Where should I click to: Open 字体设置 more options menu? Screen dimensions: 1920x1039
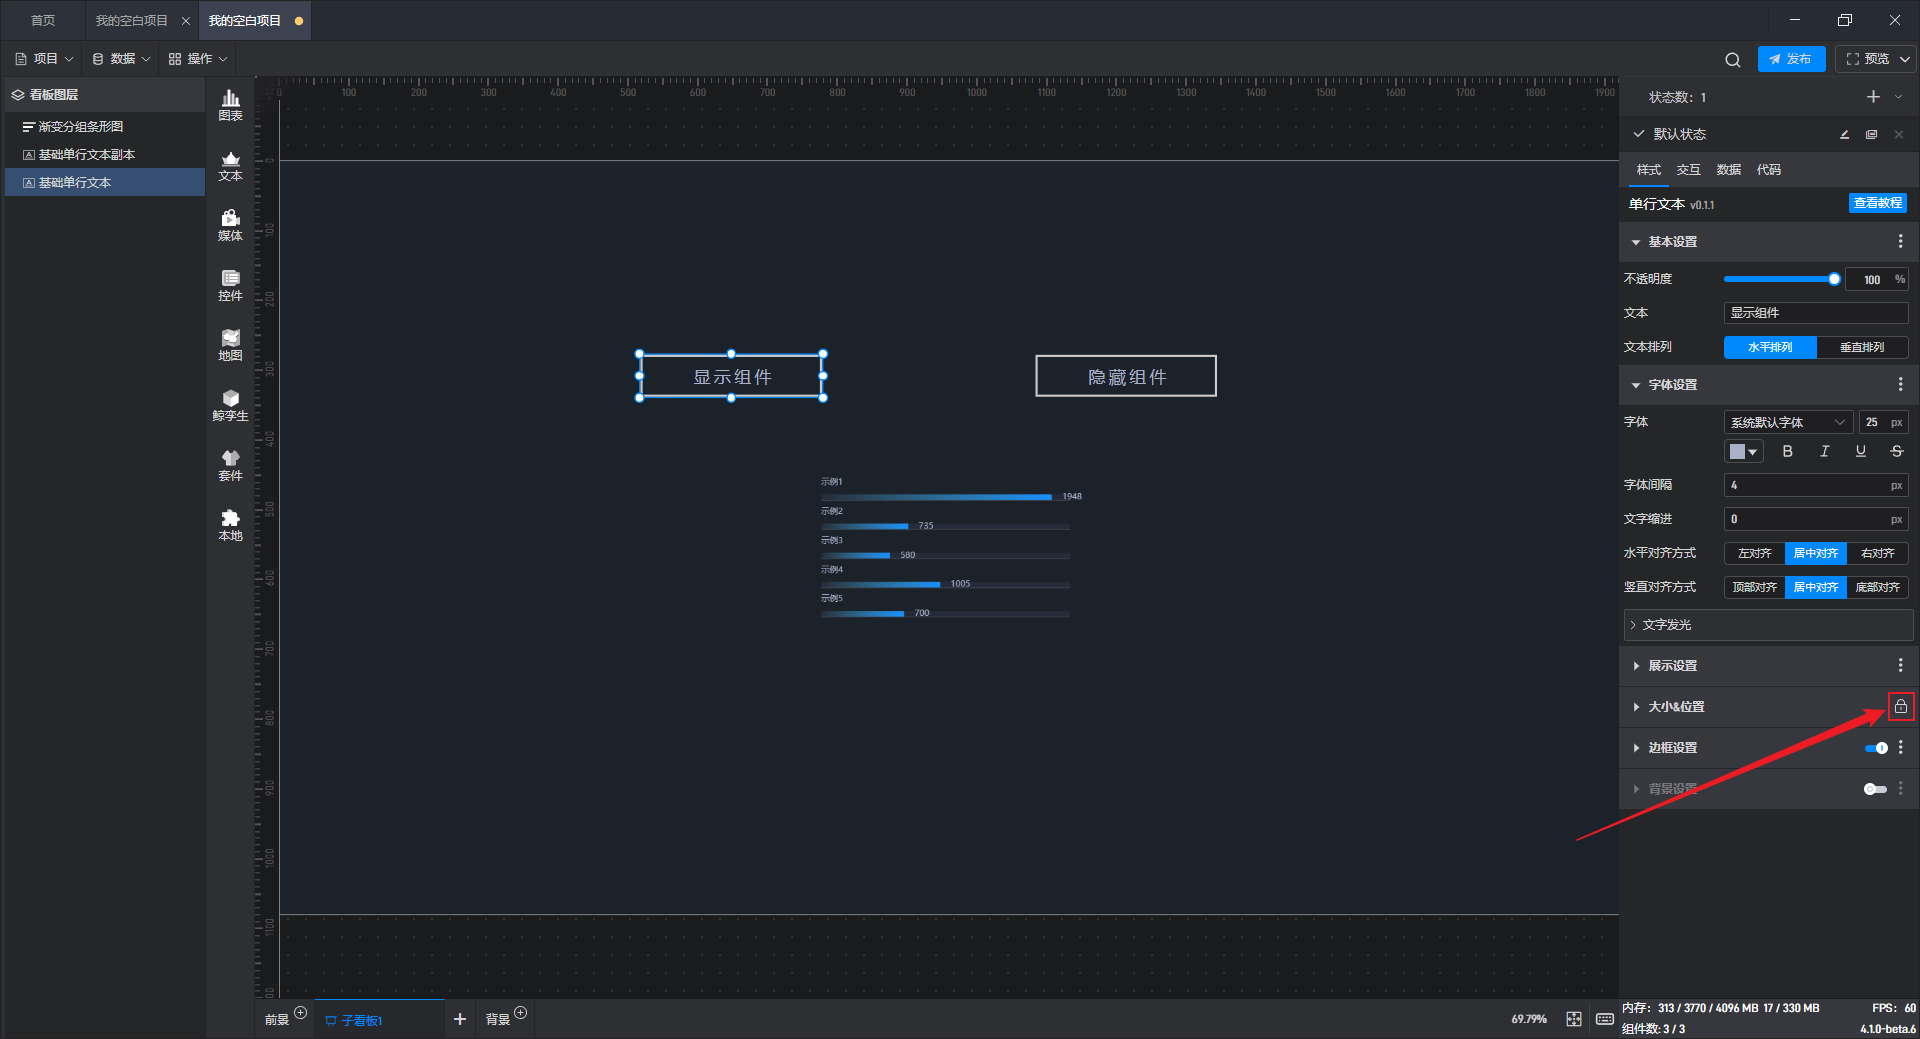(x=1900, y=384)
